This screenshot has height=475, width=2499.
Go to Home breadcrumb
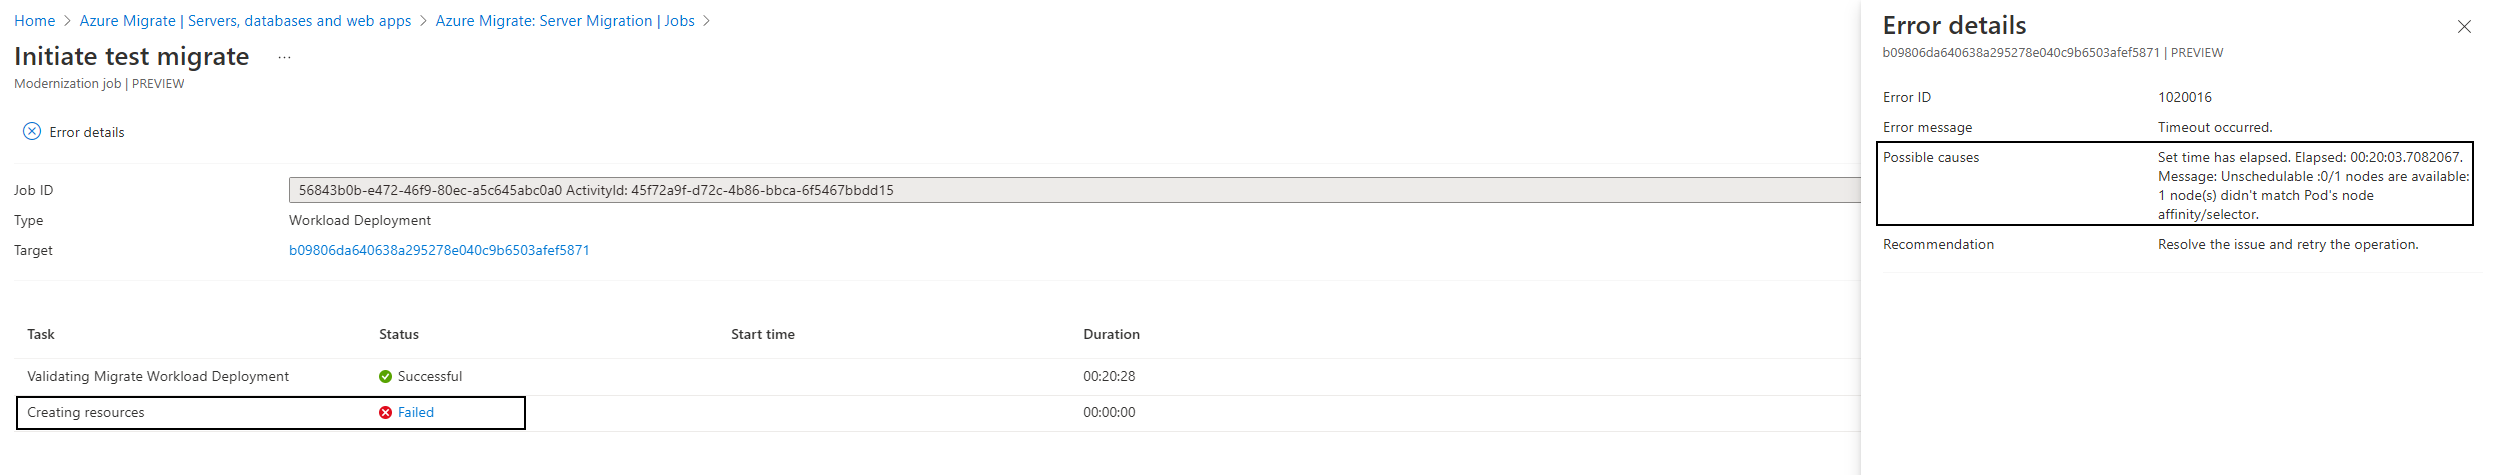[x=35, y=21]
